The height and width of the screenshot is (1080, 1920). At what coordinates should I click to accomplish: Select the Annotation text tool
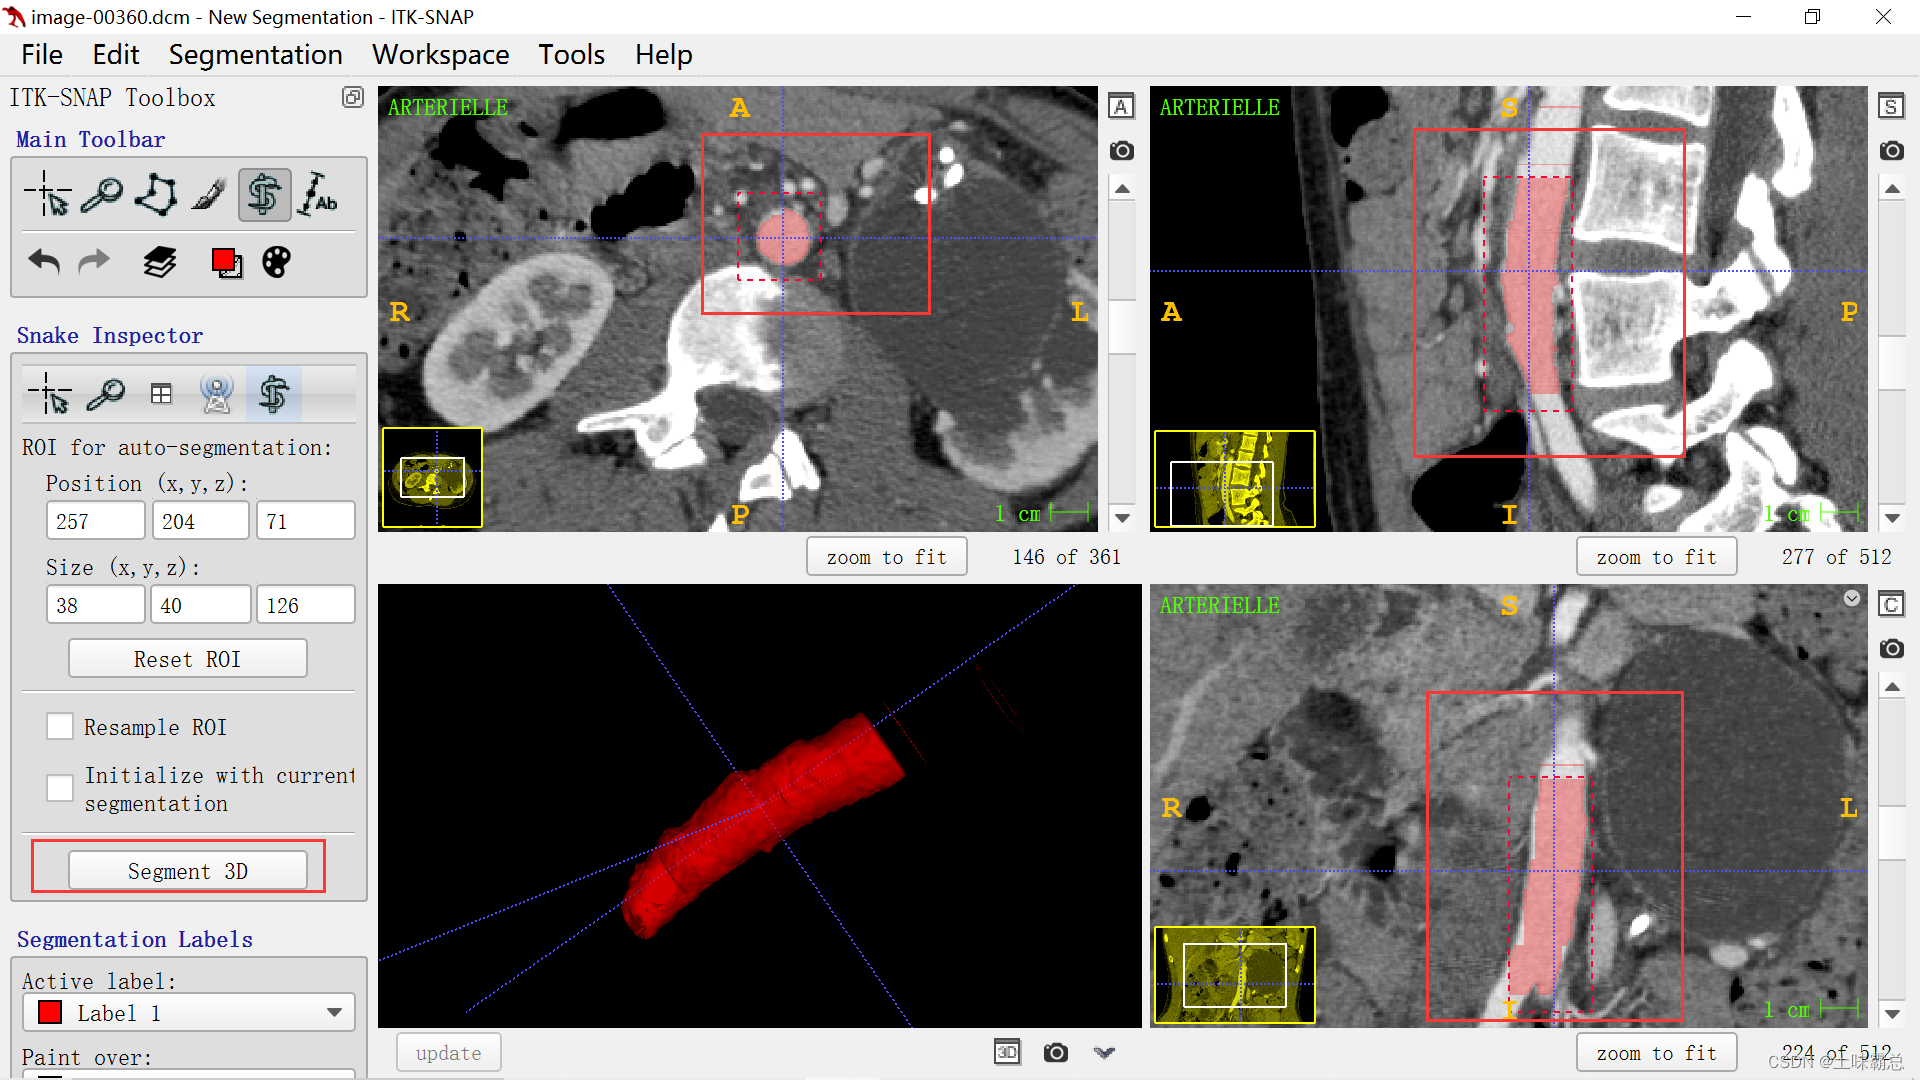[x=319, y=194]
